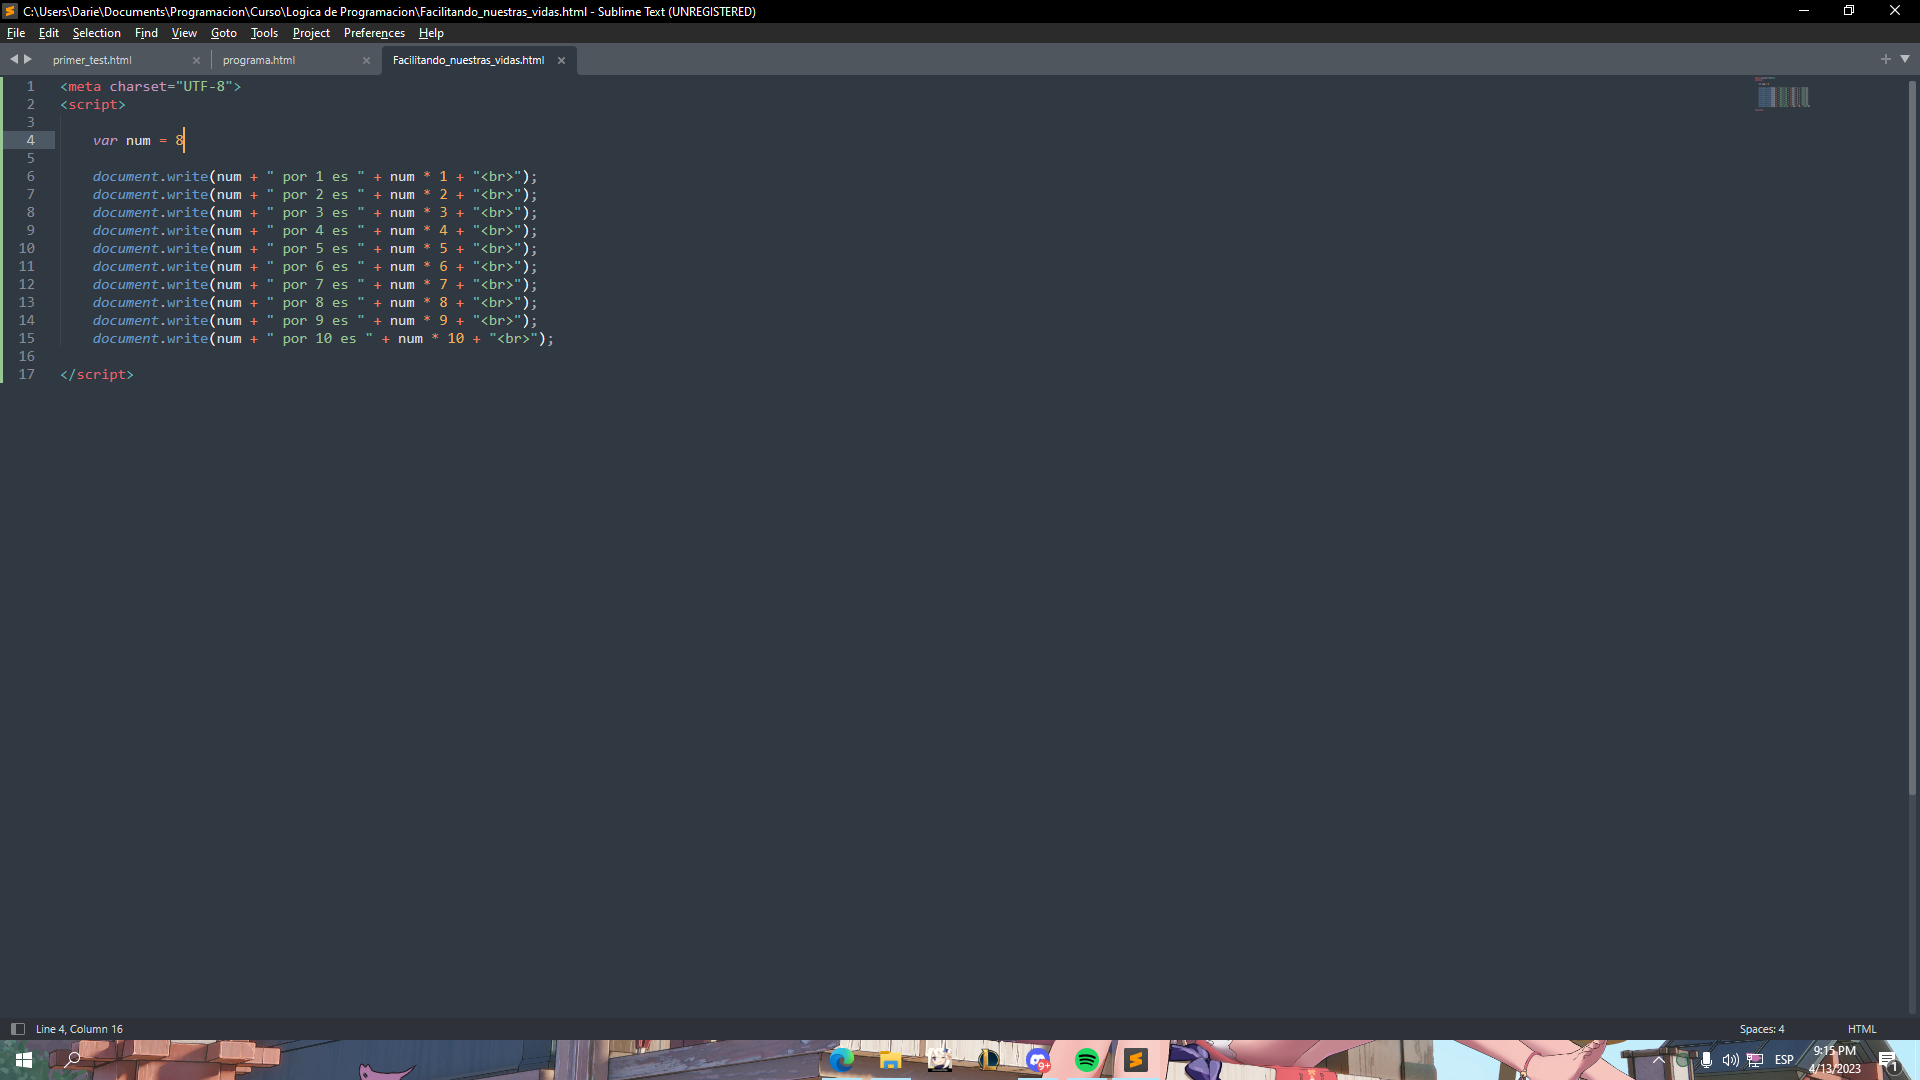Open Microsoft Edge from taskbar
The width and height of the screenshot is (1920, 1080).
841,1060
